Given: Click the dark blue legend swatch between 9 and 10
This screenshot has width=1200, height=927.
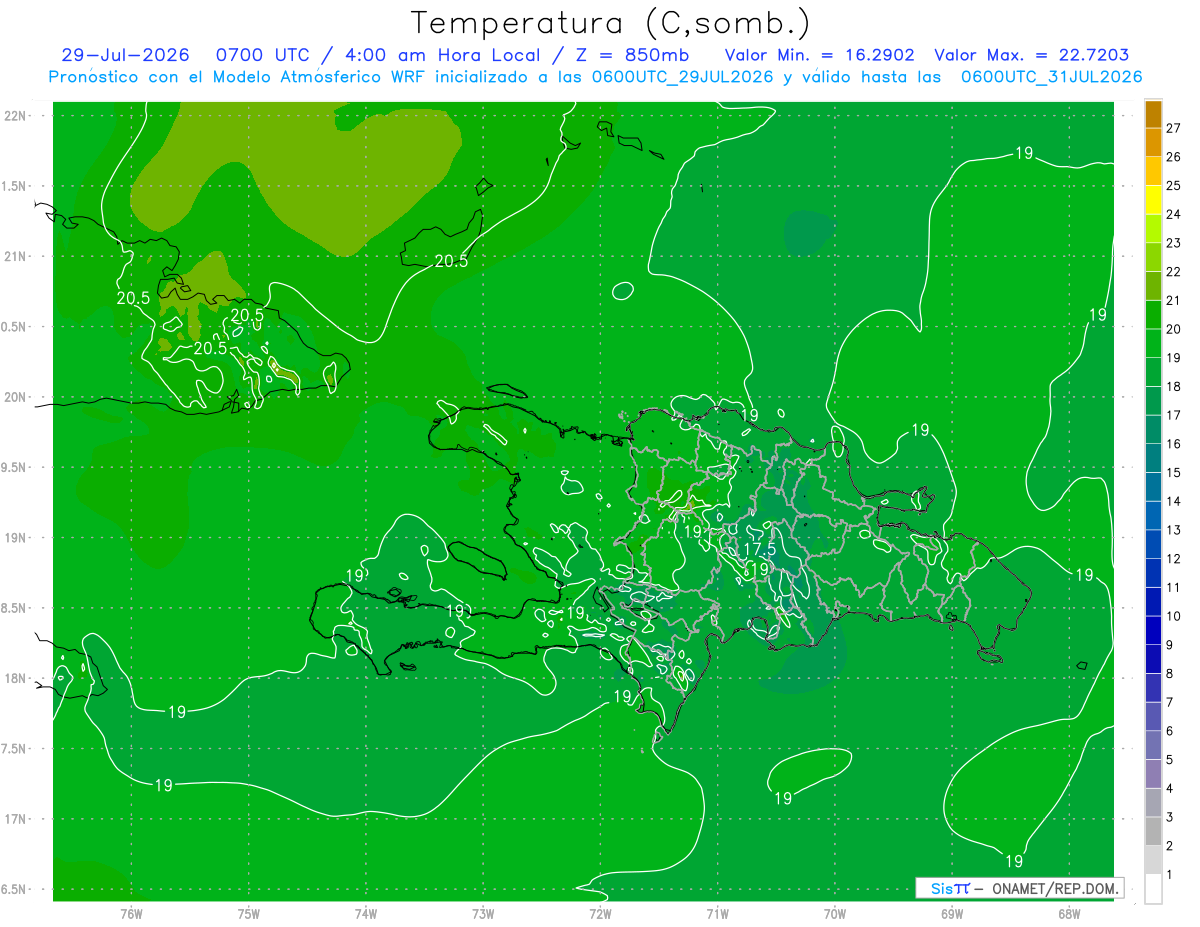Looking at the screenshot, I should click(1153, 631).
